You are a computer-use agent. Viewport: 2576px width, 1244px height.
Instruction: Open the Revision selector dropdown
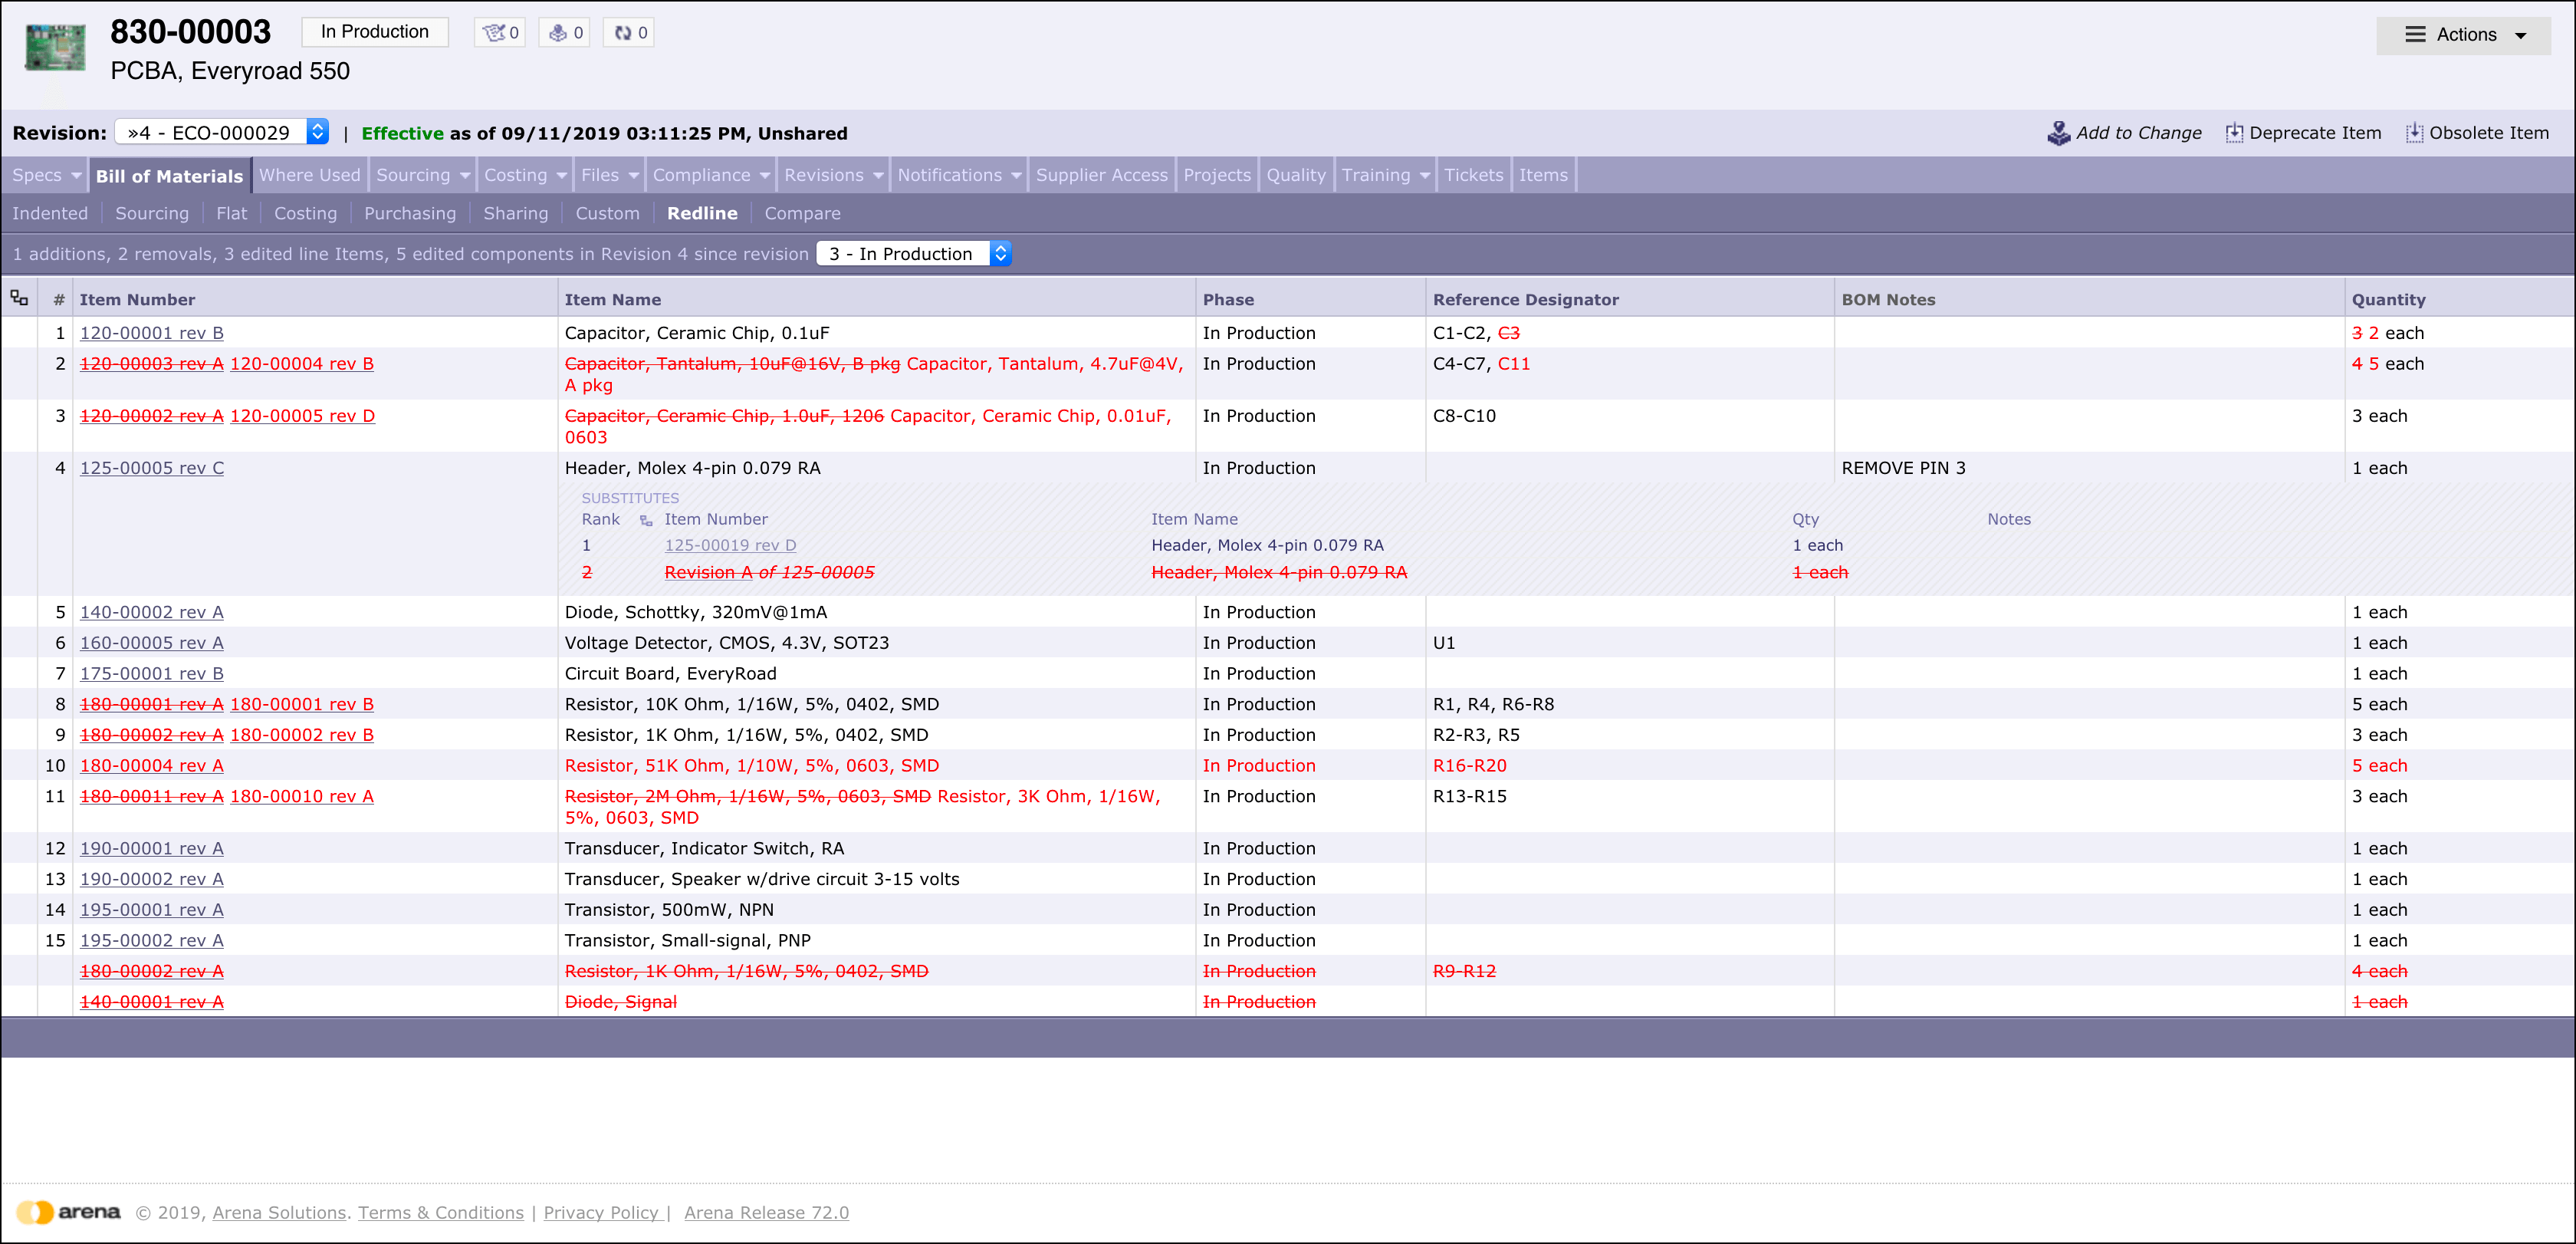[222, 132]
